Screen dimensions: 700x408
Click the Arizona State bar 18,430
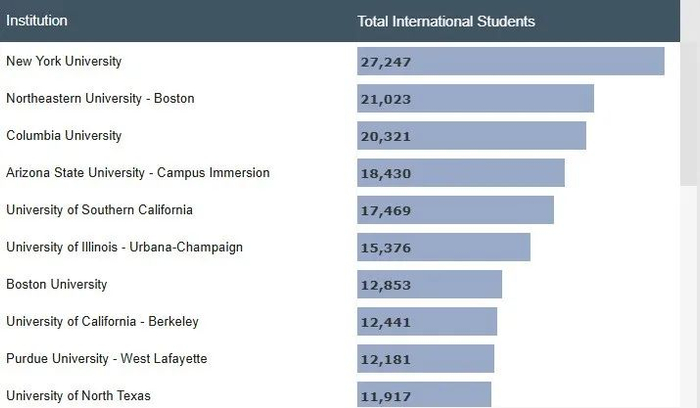pos(460,173)
